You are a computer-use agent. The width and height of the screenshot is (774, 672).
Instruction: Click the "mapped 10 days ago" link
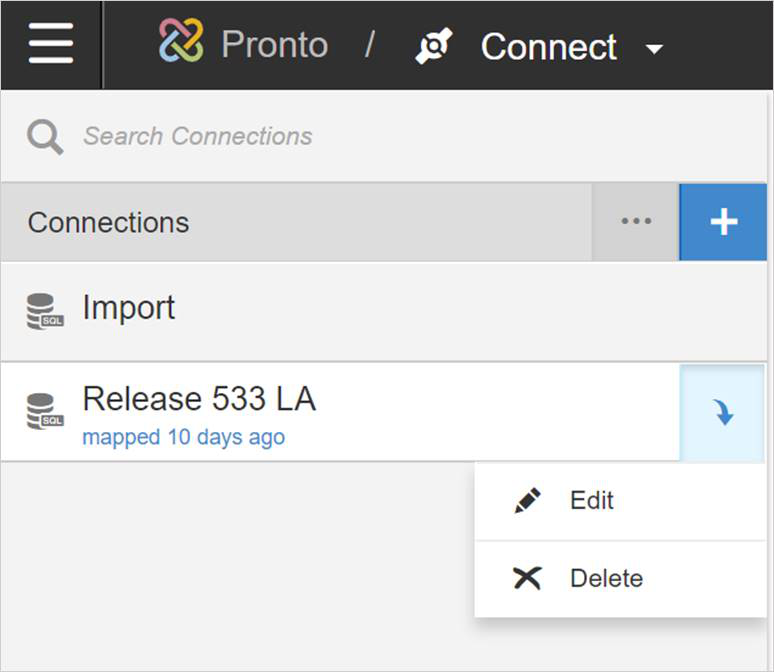coord(183,437)
